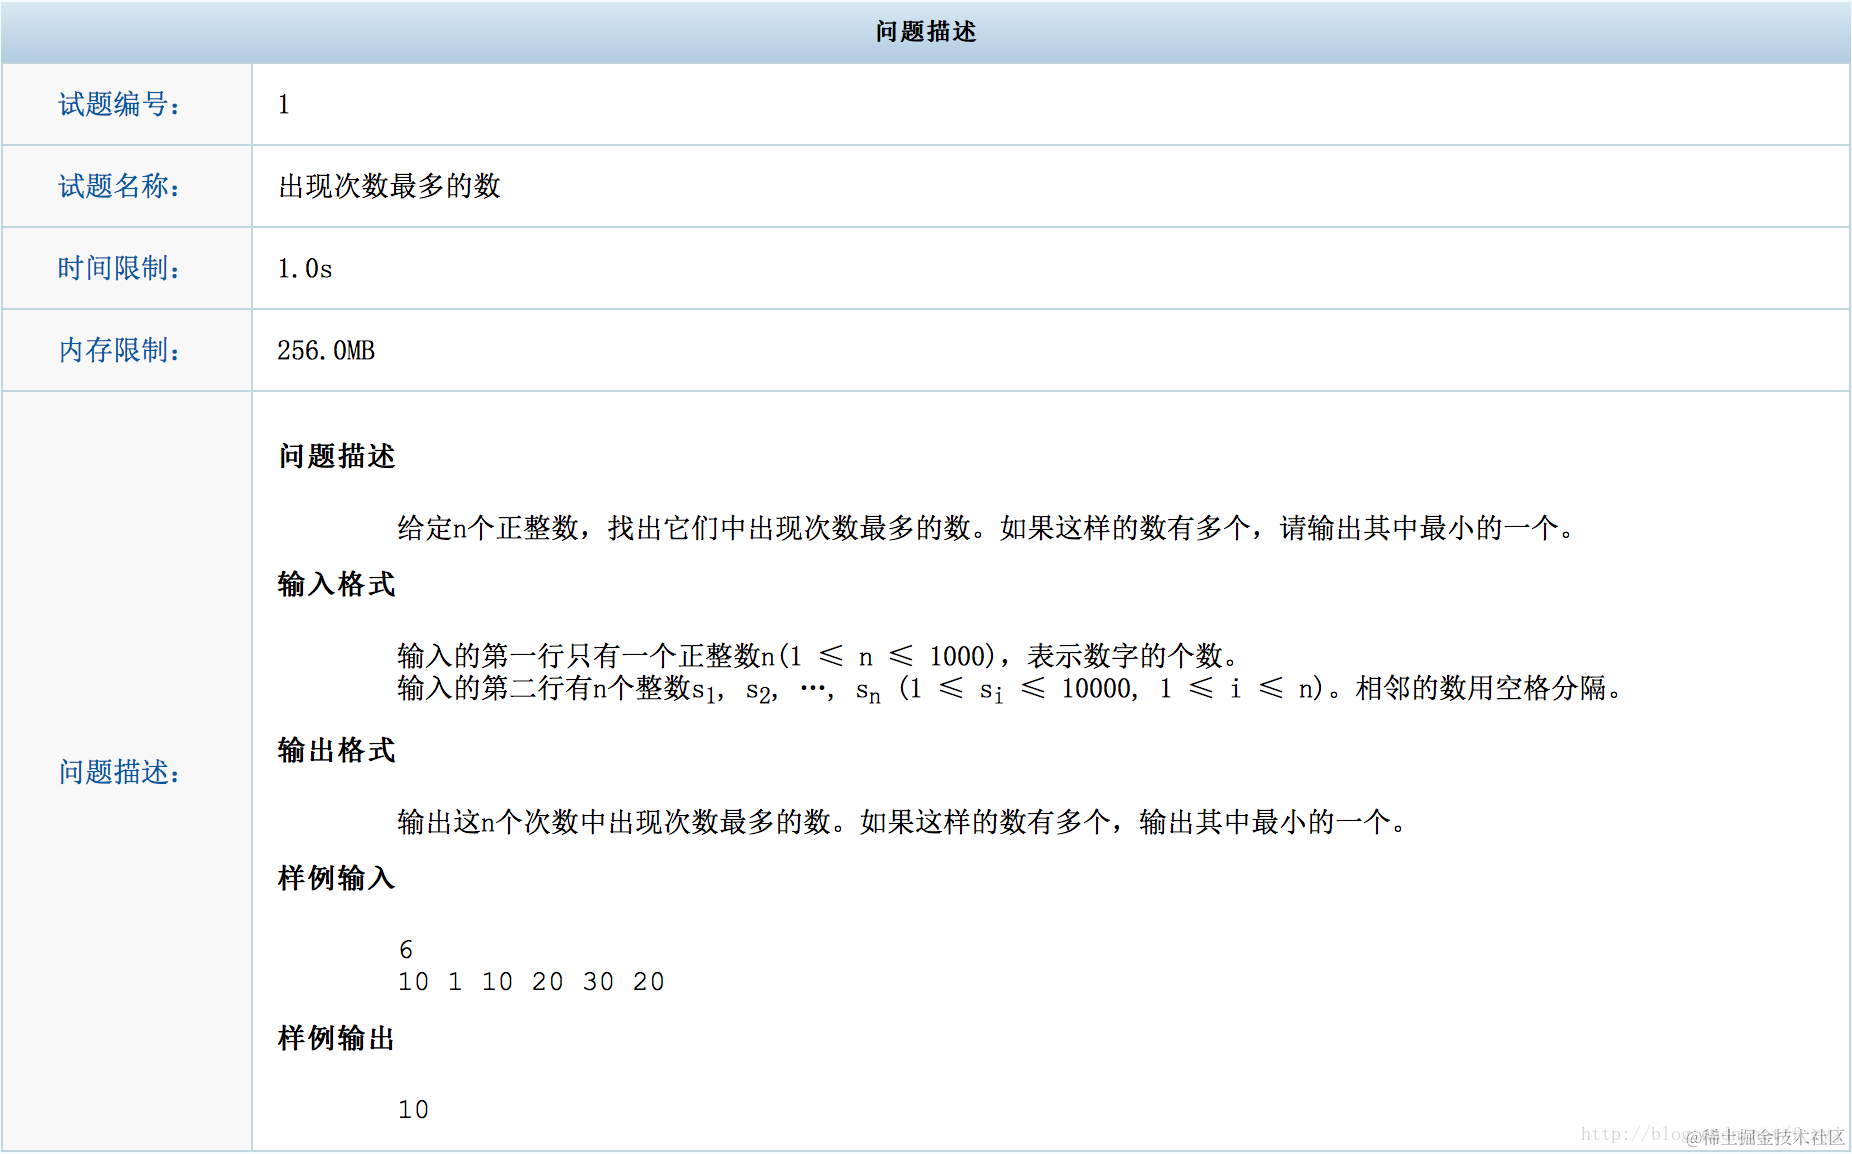This screenshot has height=1154, width=1852.
Task: Click the memory limit value 256.0MB
Action: click(326, 350)
